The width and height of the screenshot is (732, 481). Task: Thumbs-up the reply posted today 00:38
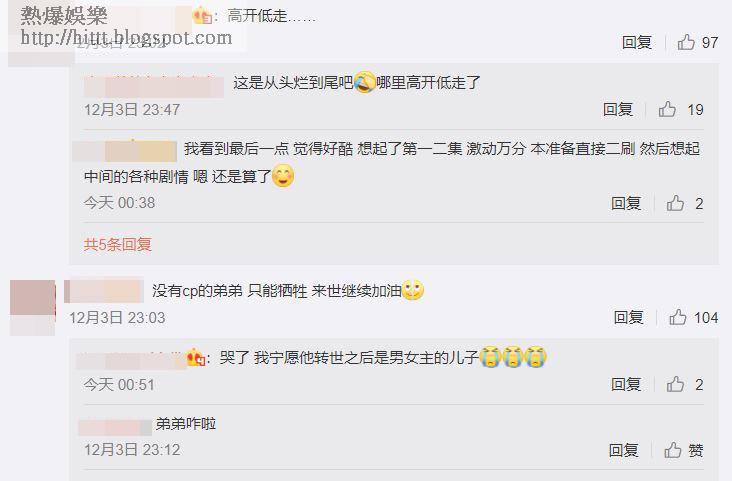(x=675, y=203)
